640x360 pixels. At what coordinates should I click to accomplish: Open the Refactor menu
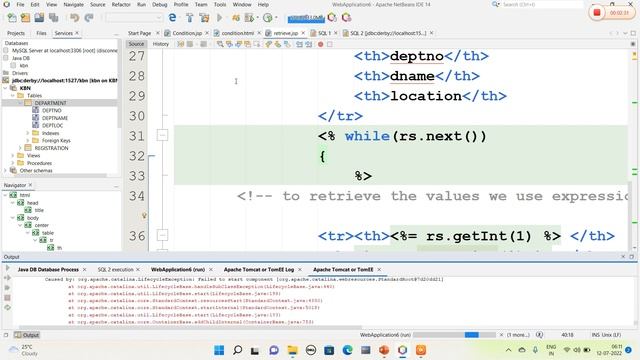[x=121, y=4]
